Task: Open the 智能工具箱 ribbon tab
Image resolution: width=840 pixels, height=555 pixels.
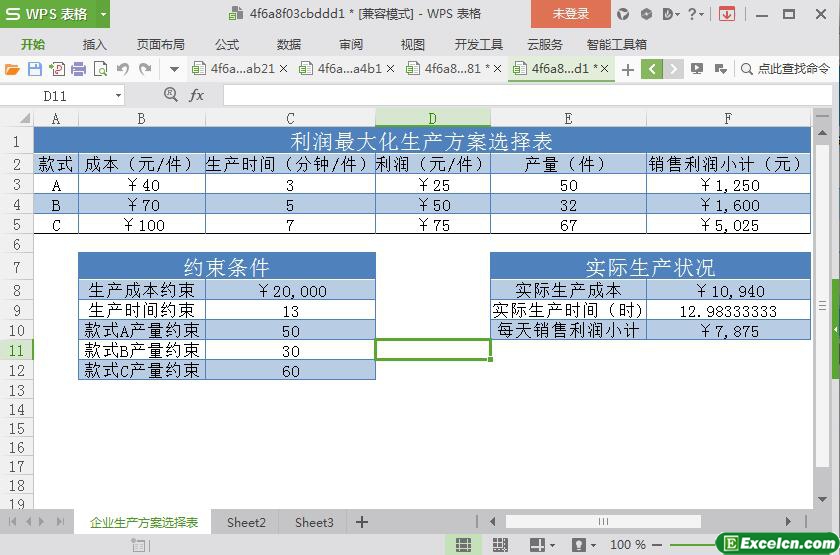Action: [617, 44]
